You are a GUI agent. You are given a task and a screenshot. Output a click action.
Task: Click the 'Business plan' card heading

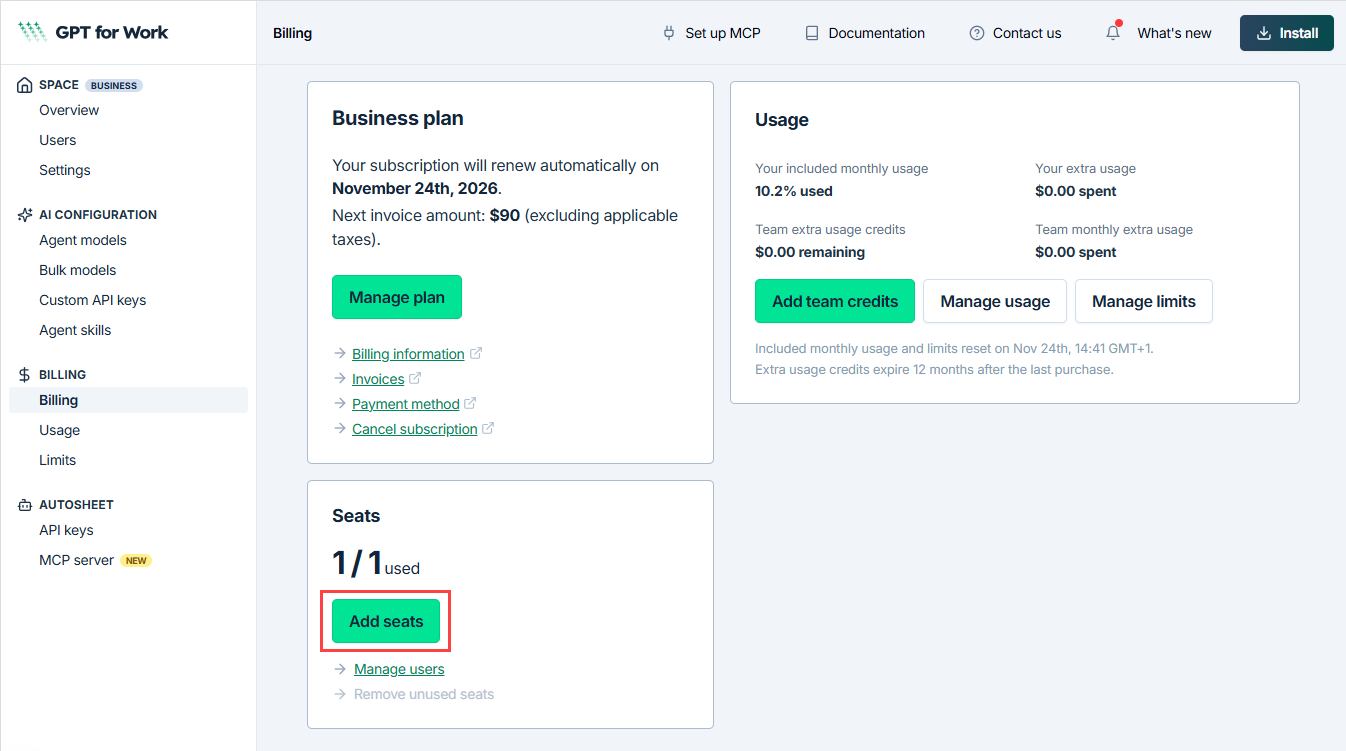coord(398,118)
